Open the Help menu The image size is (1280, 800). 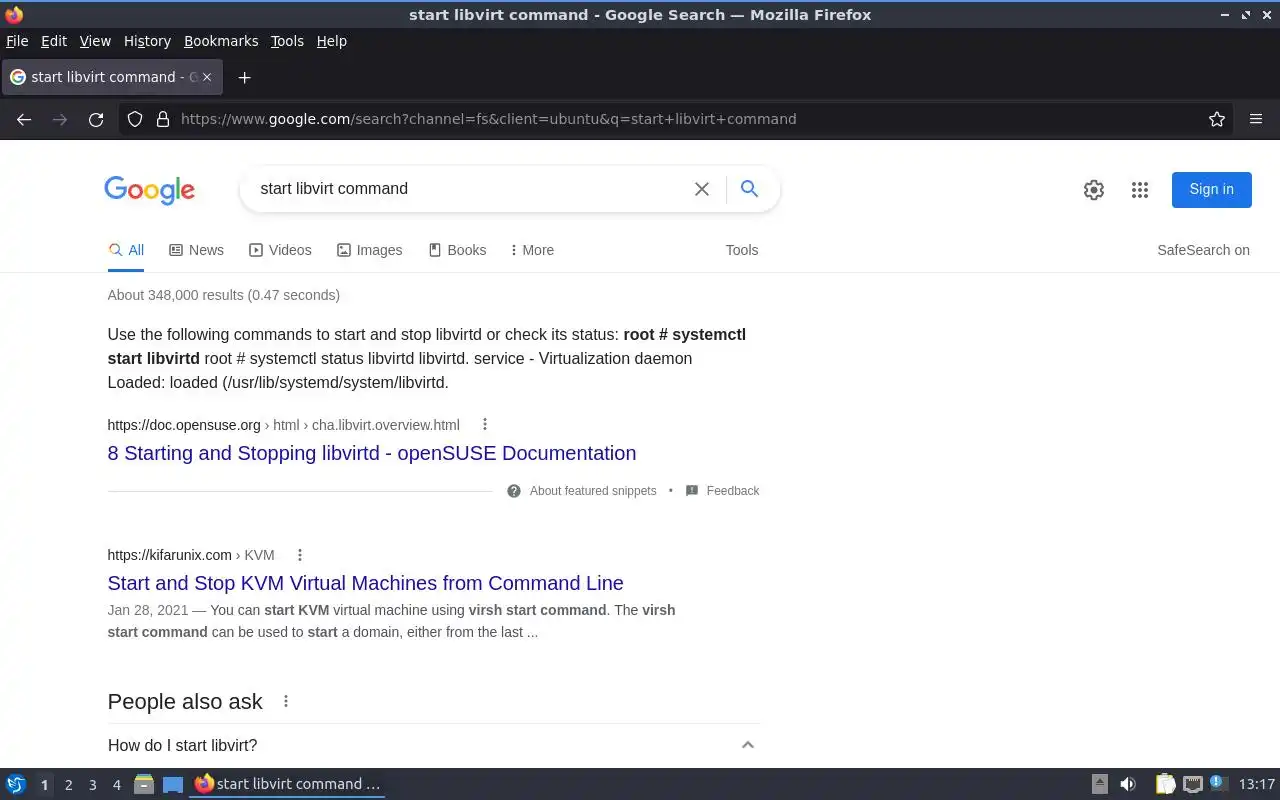click(x=332, y=41)
